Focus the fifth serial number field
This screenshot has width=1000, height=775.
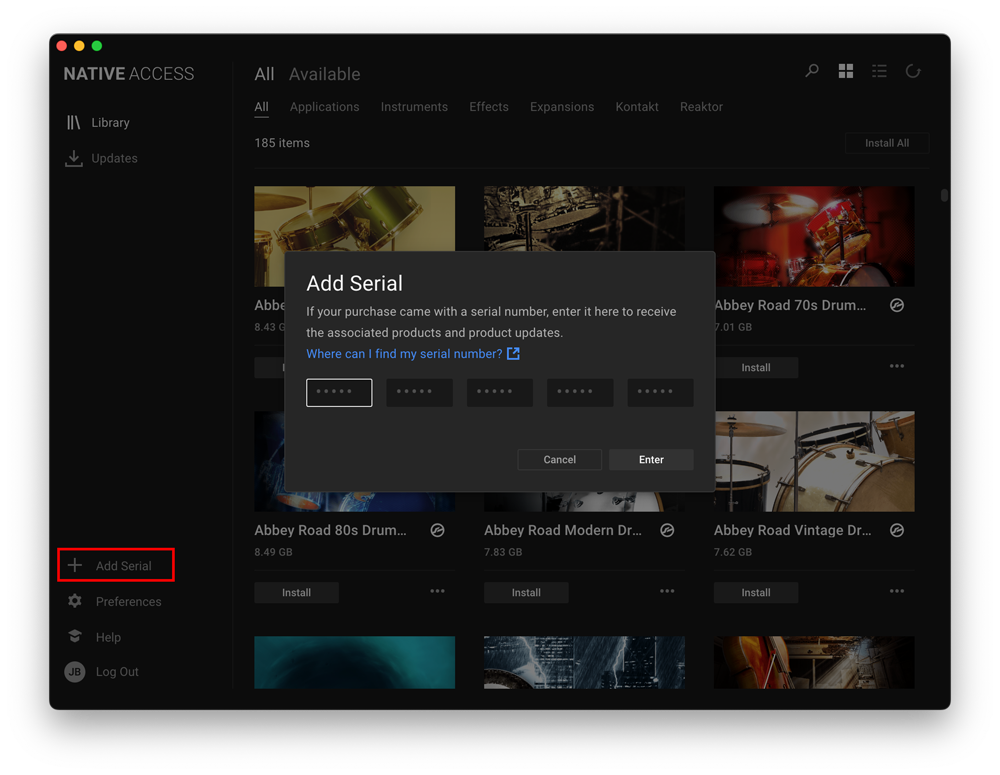(661, 392)
